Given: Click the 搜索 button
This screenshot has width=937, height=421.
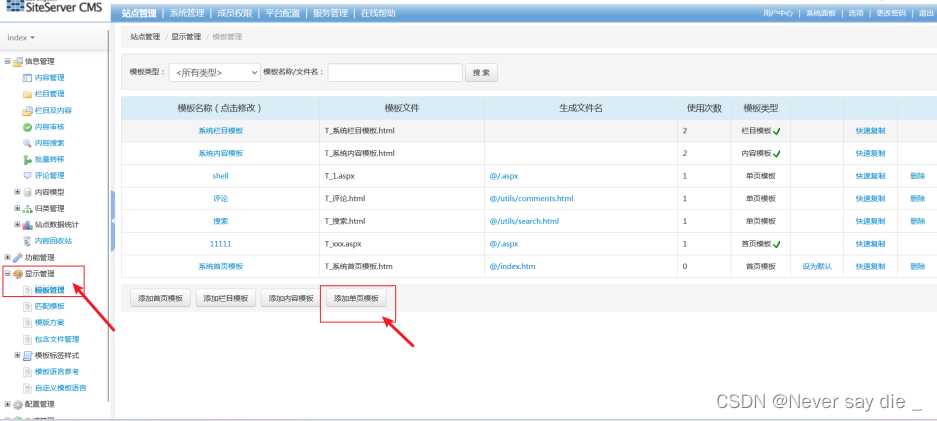Looking at the screenshot, I should tap(481, 72).
